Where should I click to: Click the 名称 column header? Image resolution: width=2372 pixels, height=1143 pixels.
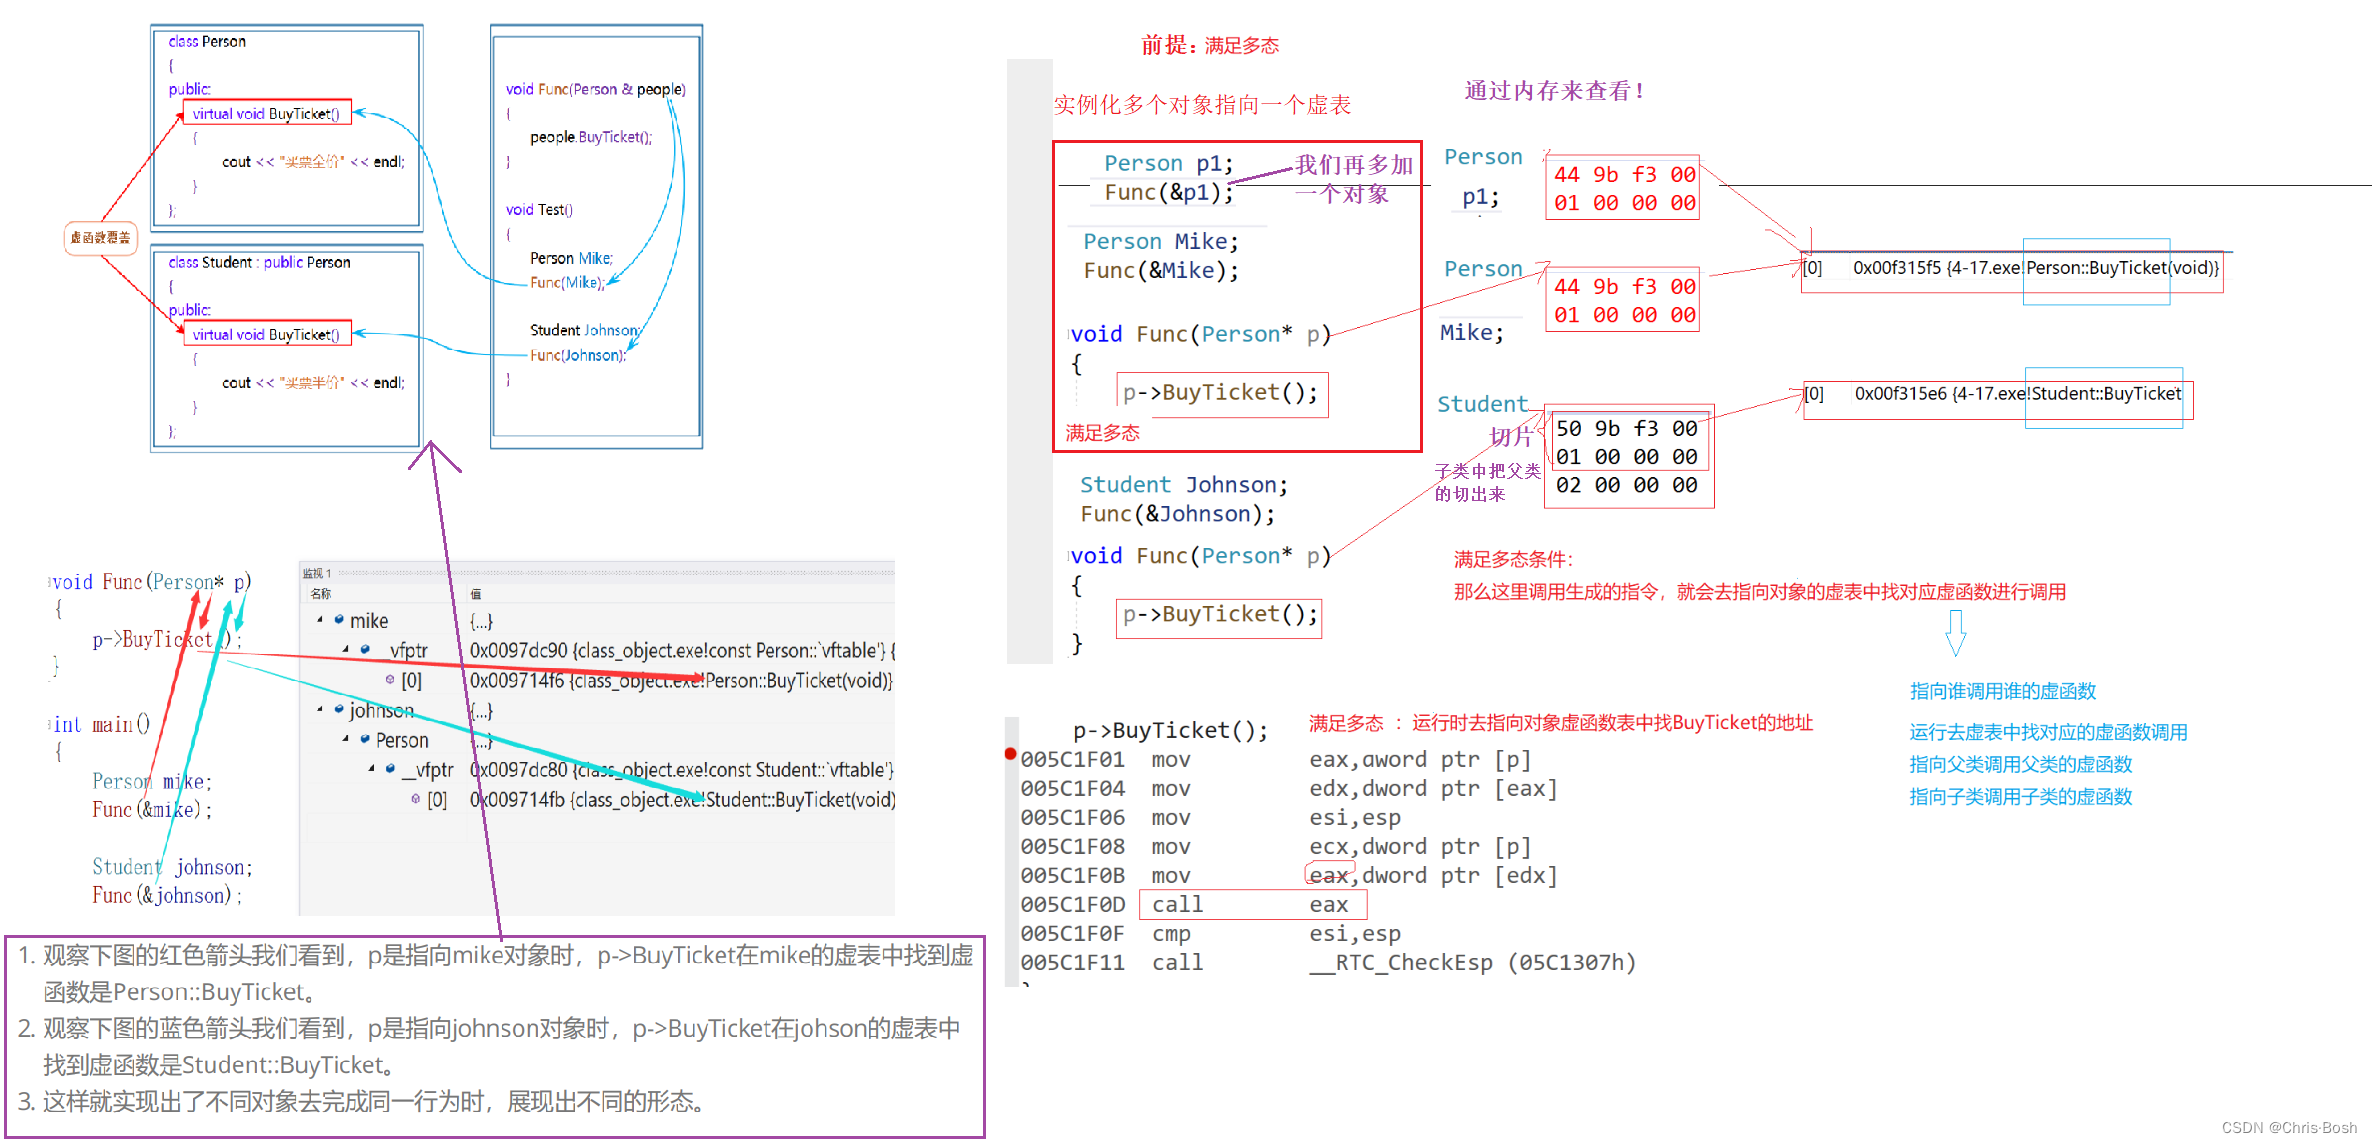(320, 593)
